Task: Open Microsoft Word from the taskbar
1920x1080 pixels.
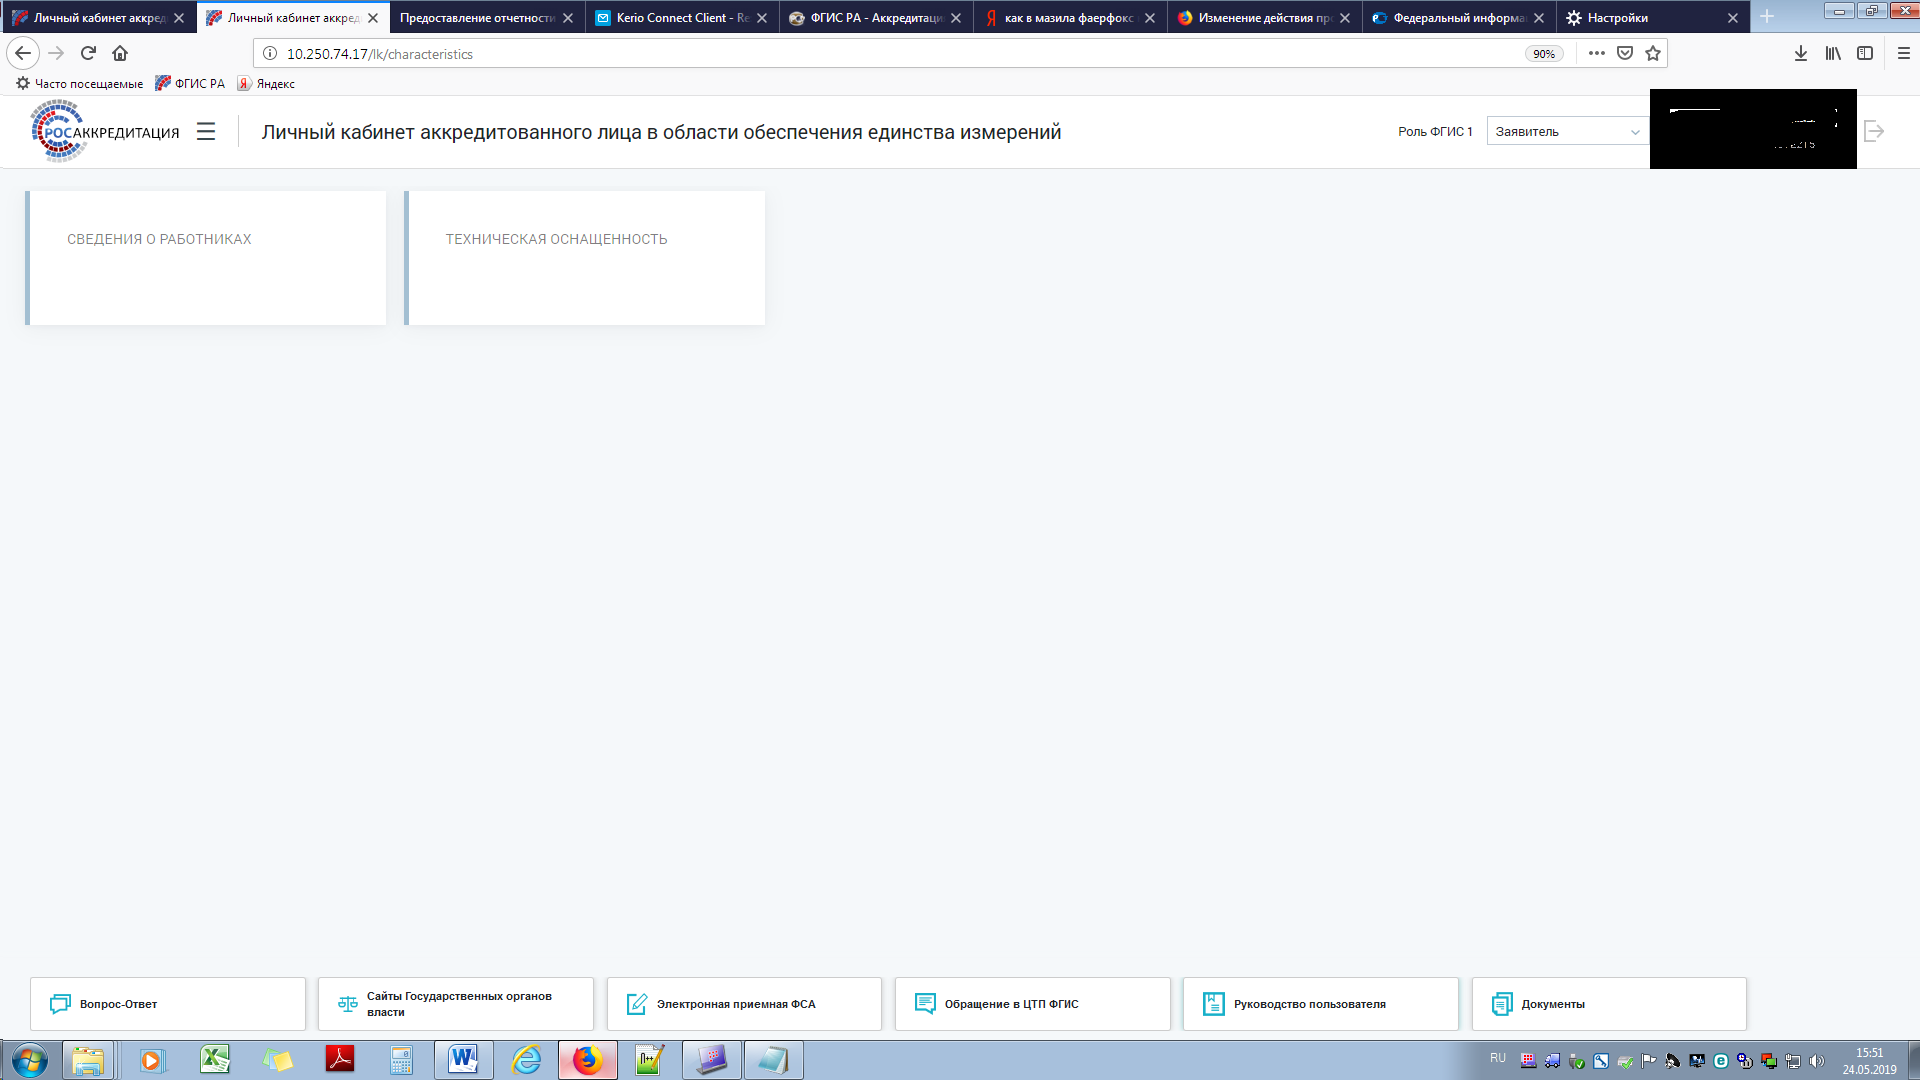Action: (463, 1060)
